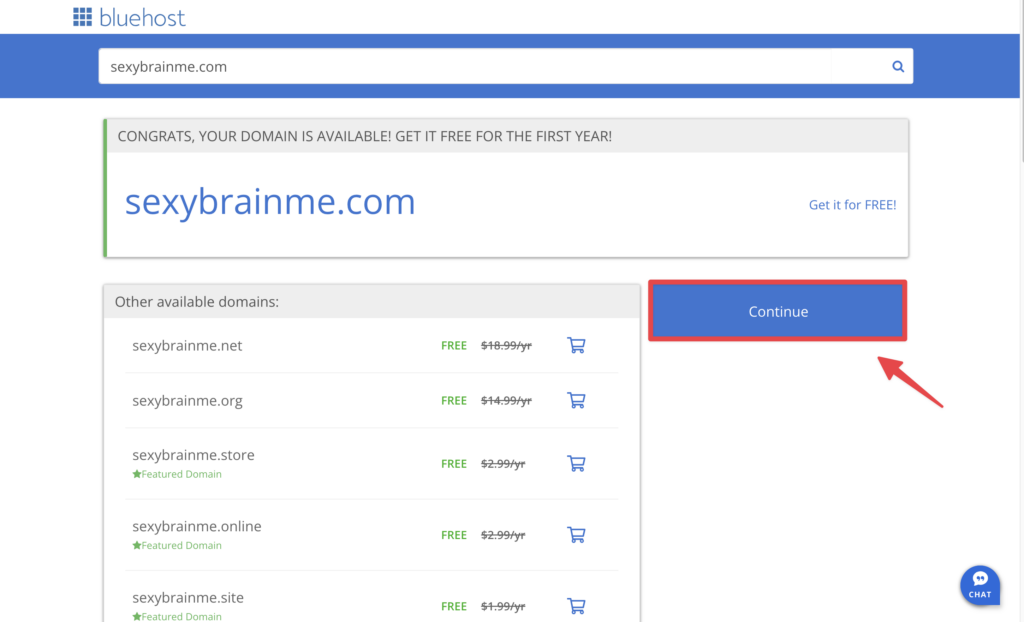Click the $14.99/yr struck-through price
1024x622 pixels.
[x=506, y=401]
